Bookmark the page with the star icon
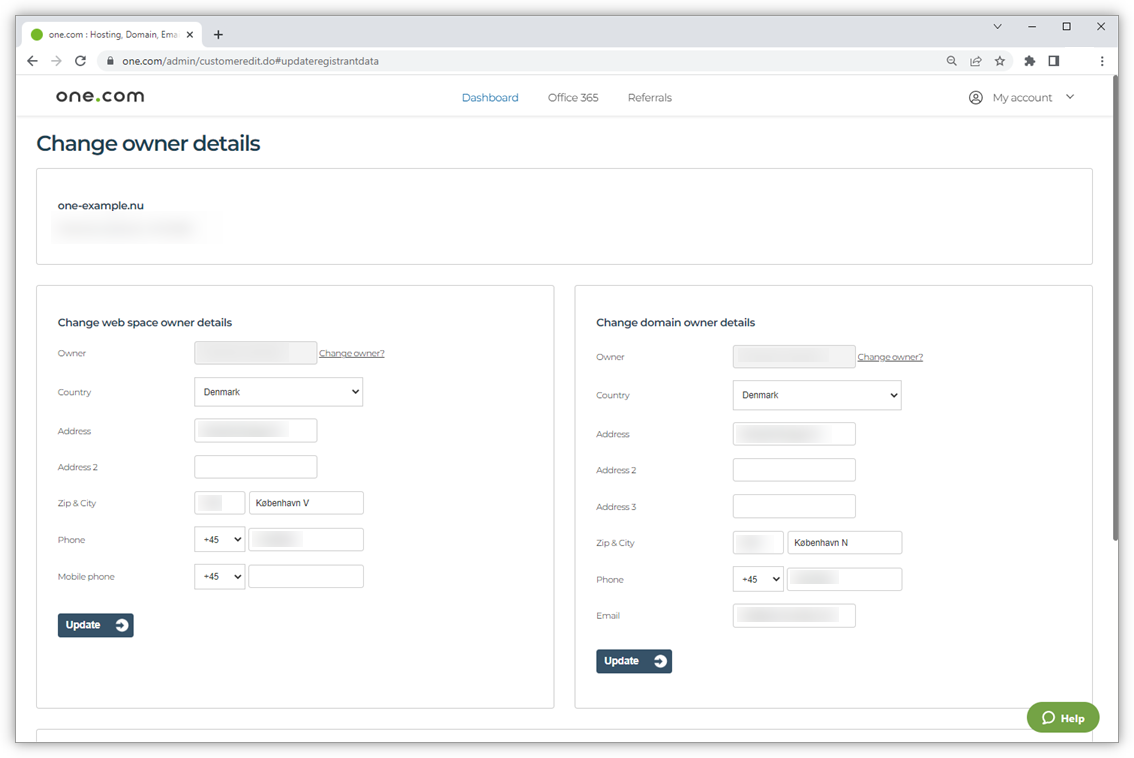1134x758 pixels. 1000,60
